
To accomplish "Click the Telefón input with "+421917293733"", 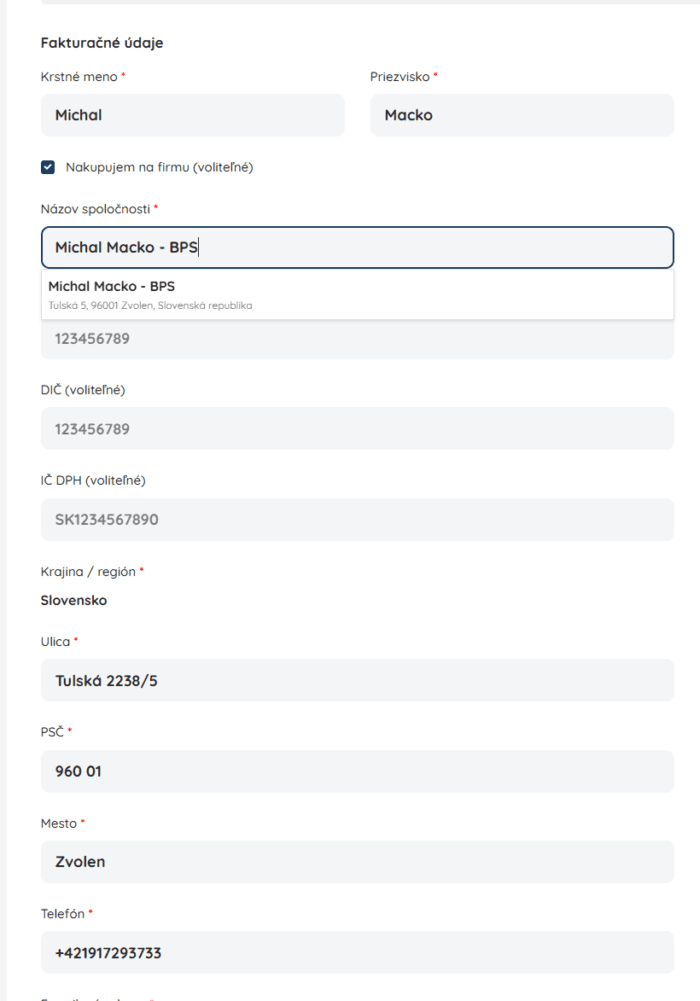I will click(x=356, y=952).
